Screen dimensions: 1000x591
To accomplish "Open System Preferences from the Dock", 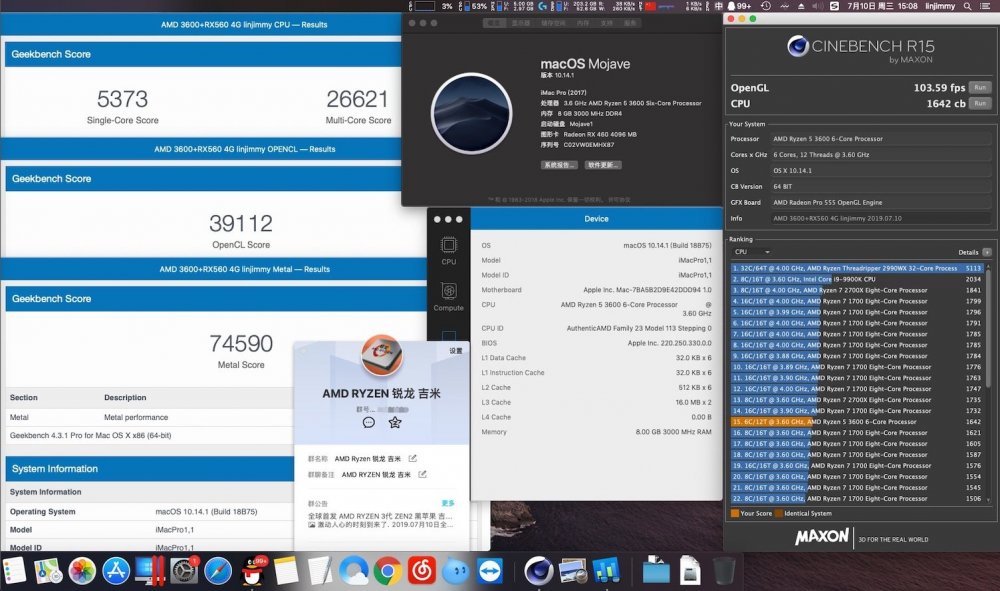I will point(184,571).
